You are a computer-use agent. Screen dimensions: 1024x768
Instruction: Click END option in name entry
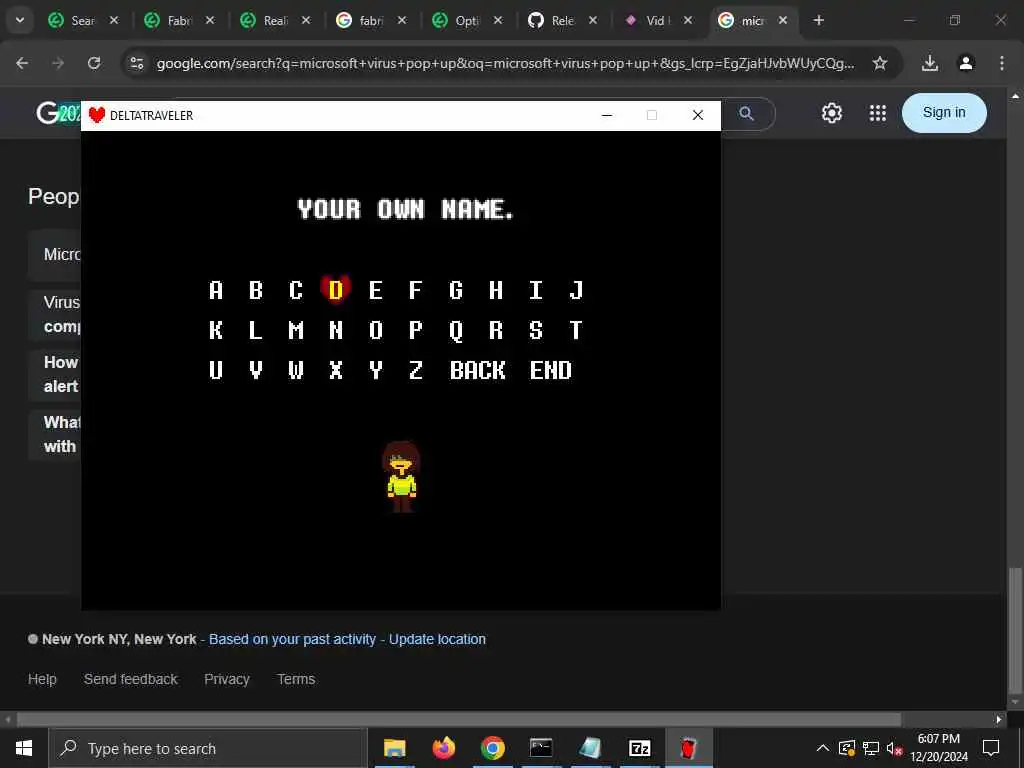pos(551,370)
